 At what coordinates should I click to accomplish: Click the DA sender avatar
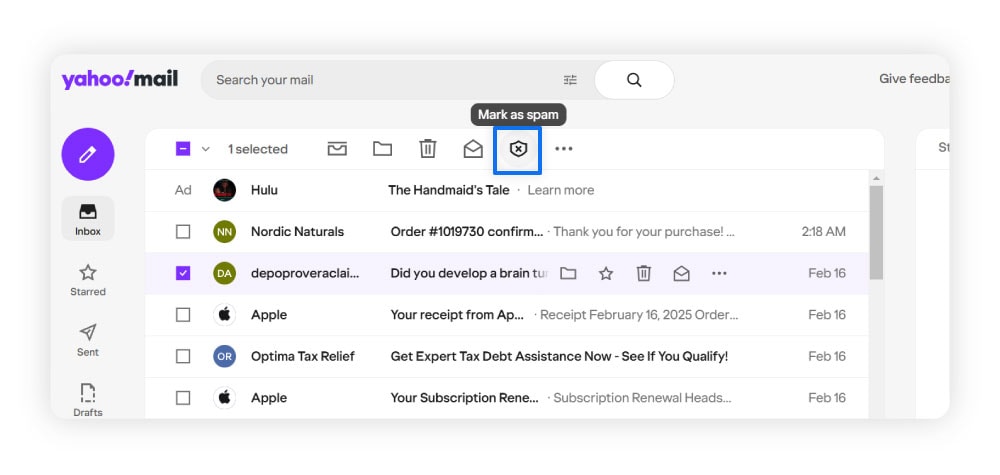point(224,273)
